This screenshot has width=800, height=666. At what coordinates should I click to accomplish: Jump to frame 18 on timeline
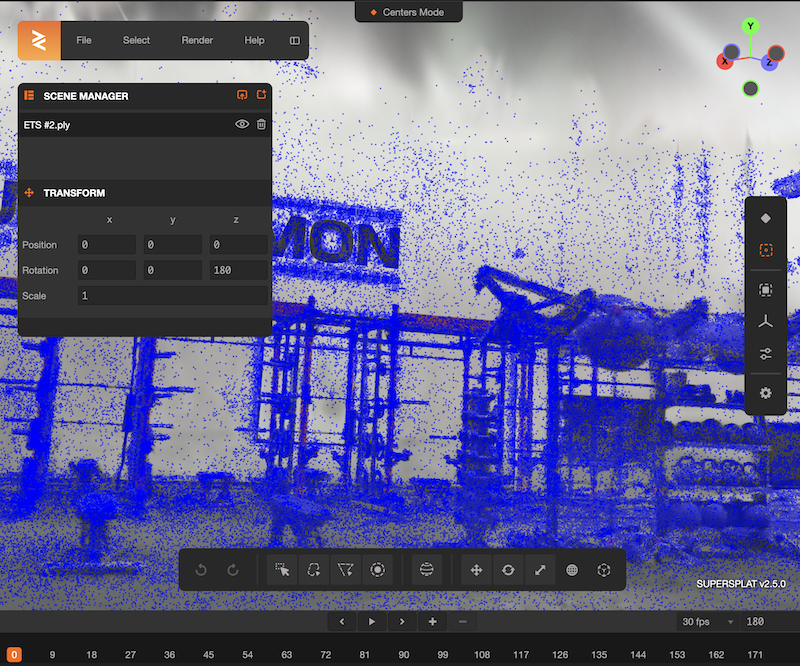click(x=92, y=655)
